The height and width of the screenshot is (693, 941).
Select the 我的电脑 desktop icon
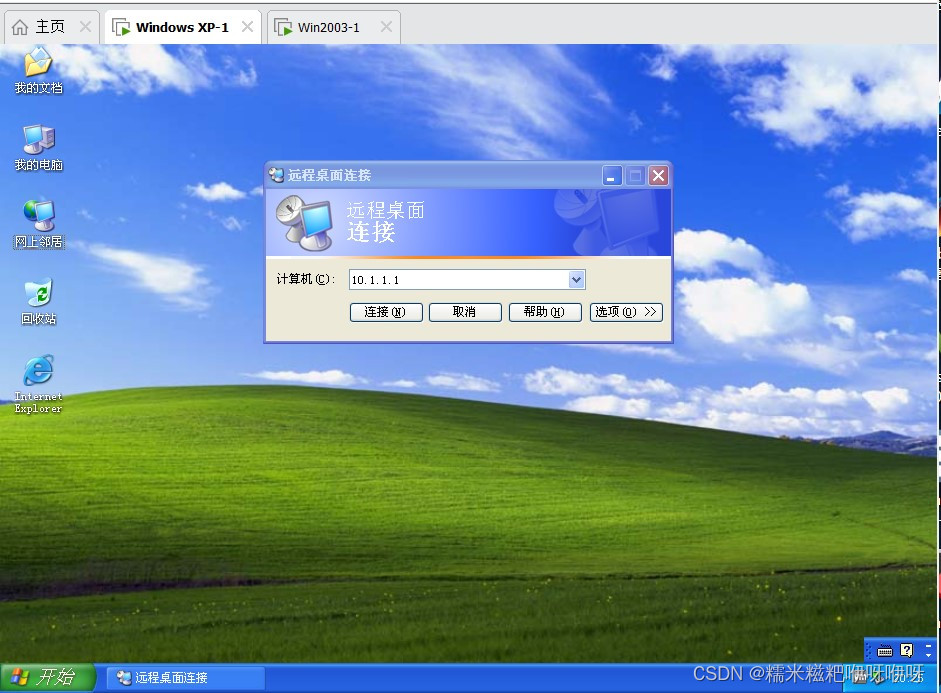click(x=38, y=148)
